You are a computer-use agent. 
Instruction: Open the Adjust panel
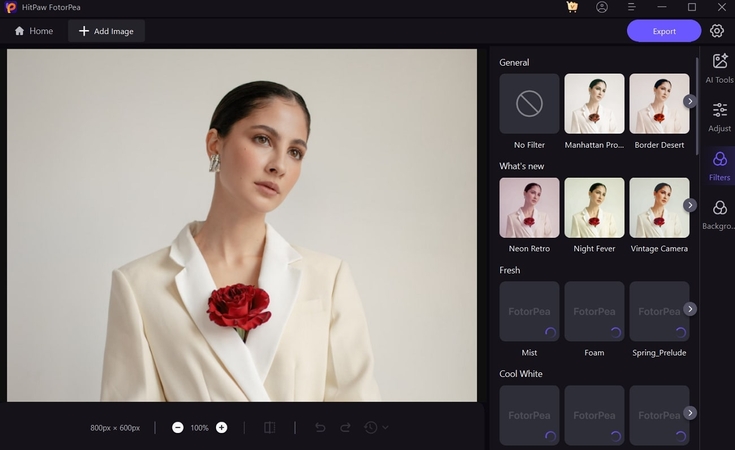coord(719,116)
